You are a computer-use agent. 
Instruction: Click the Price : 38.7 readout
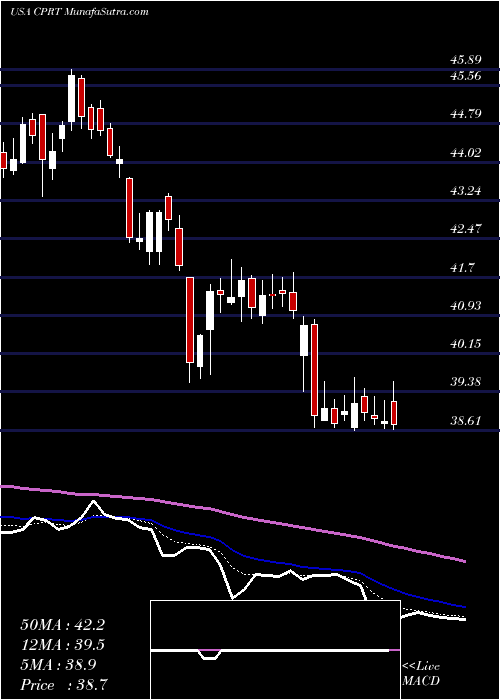[62, 685]
